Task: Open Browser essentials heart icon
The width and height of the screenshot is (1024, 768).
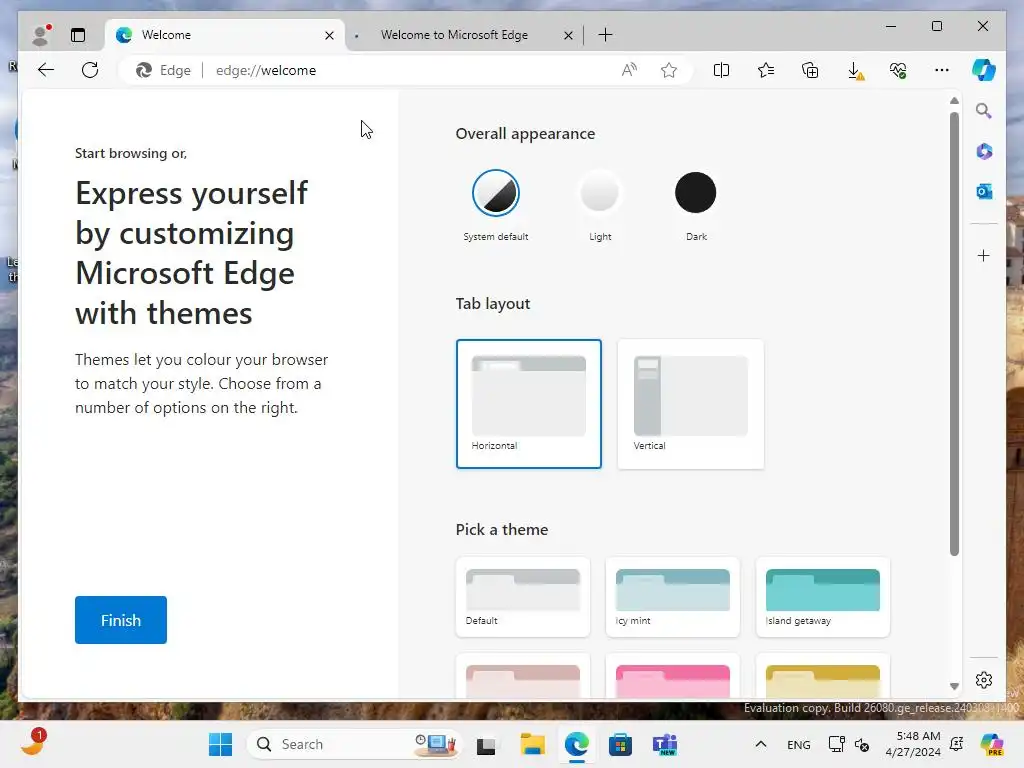Action: pyautogui.click(x=898, y=70)
